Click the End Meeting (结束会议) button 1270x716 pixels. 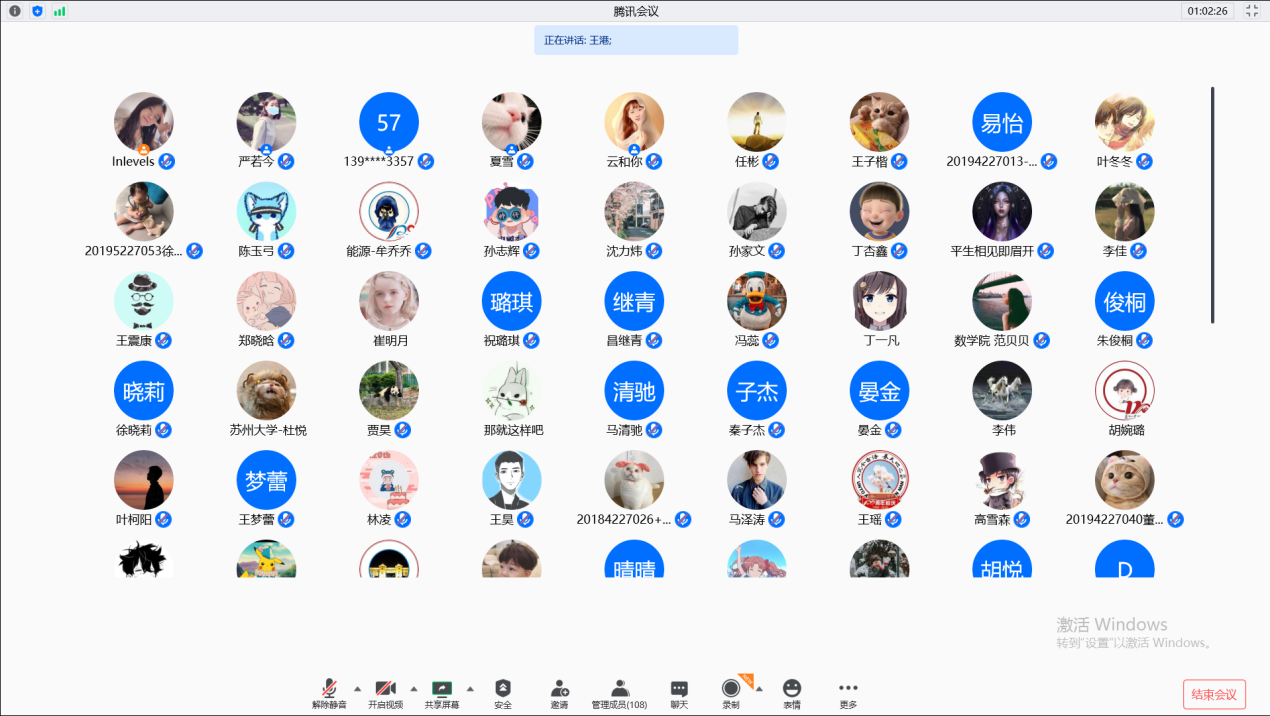pyautogui.click(x=1214, y=694)
